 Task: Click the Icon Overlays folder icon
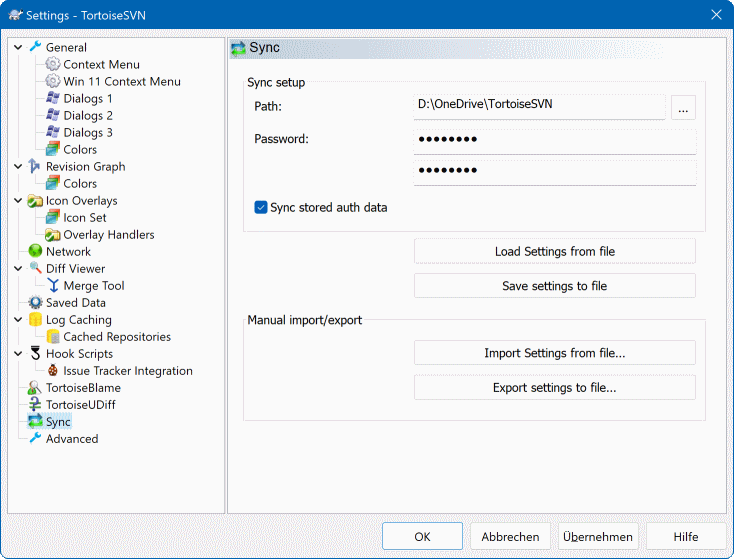[35, 200]
